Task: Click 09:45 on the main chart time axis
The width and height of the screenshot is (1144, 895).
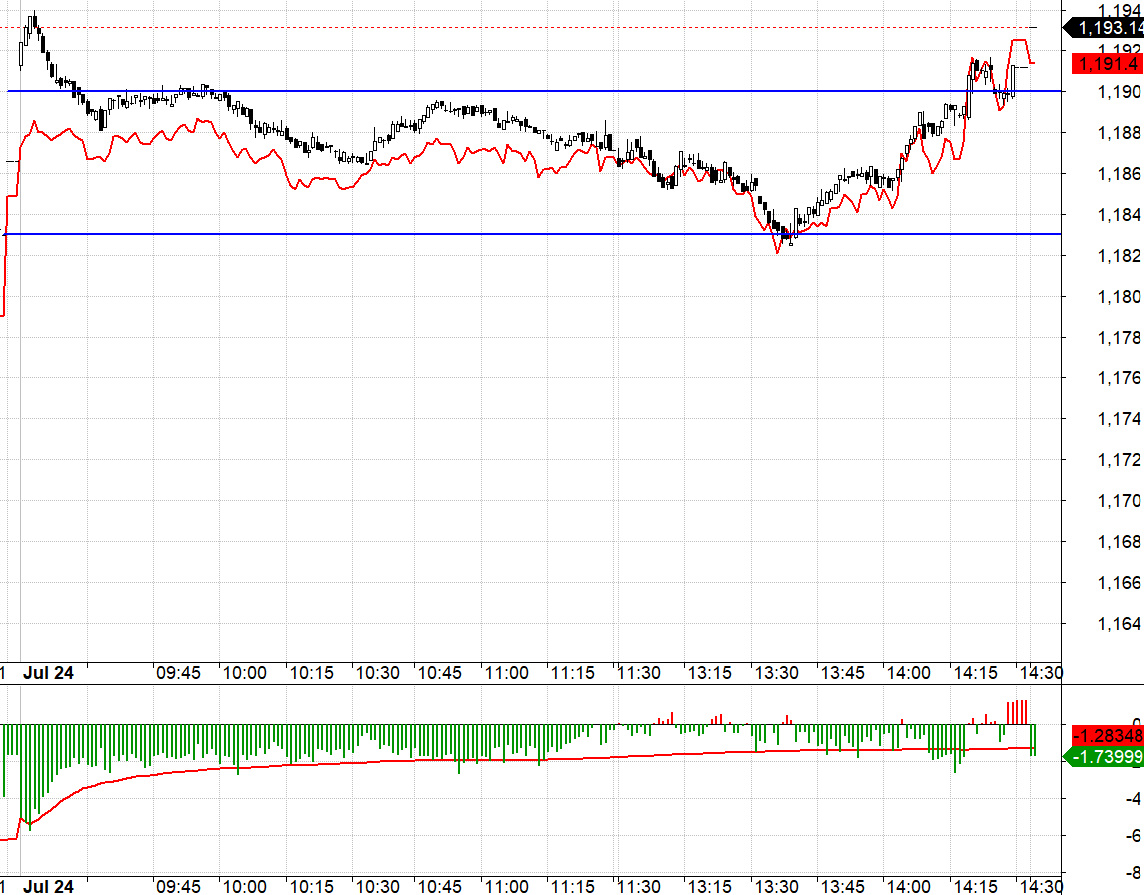Action: [178, 673]
